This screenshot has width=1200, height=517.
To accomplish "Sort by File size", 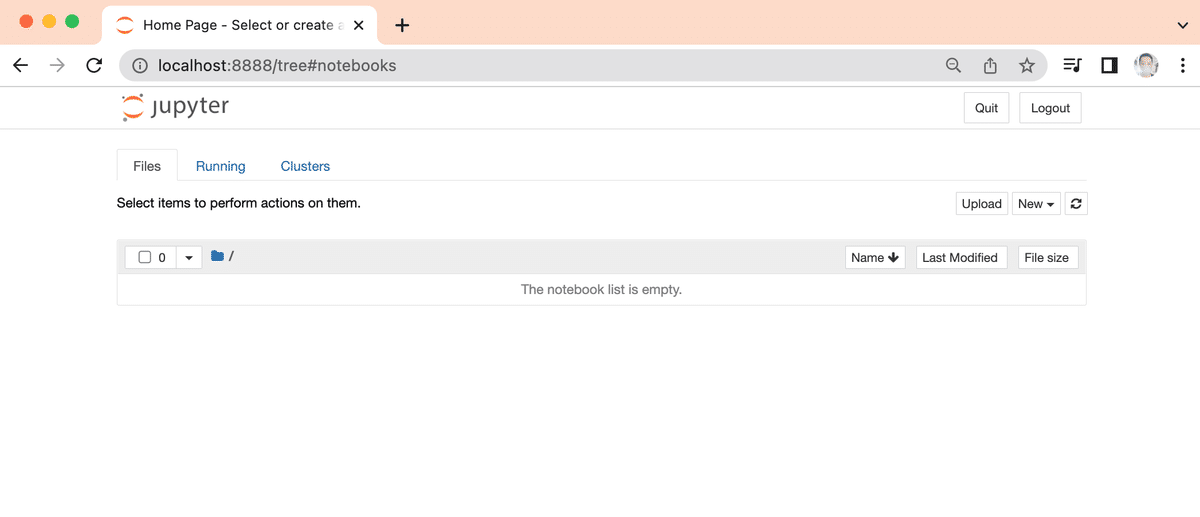I will click(x=1047, y=258).
